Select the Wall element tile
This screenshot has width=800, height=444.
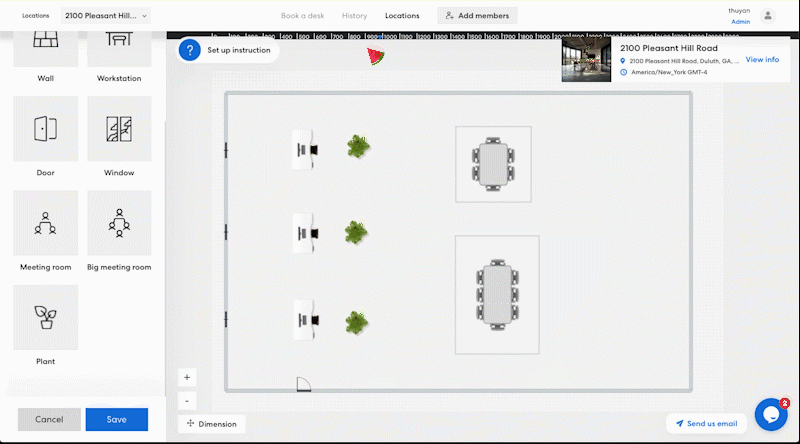[x=45, y=49]
